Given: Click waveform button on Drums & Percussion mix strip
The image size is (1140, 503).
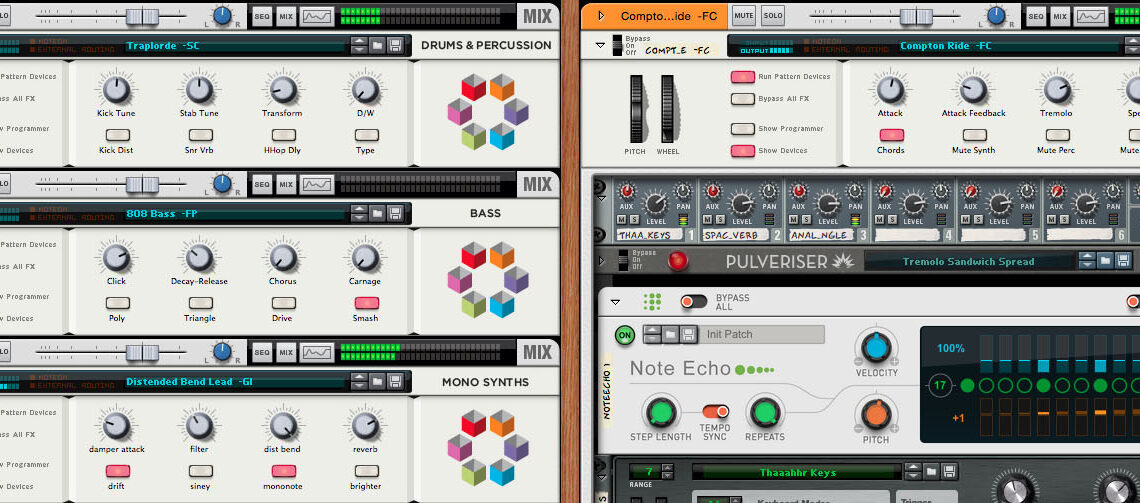Looking at the screenshot, I should pyautogui.click(x=317, y=16).
